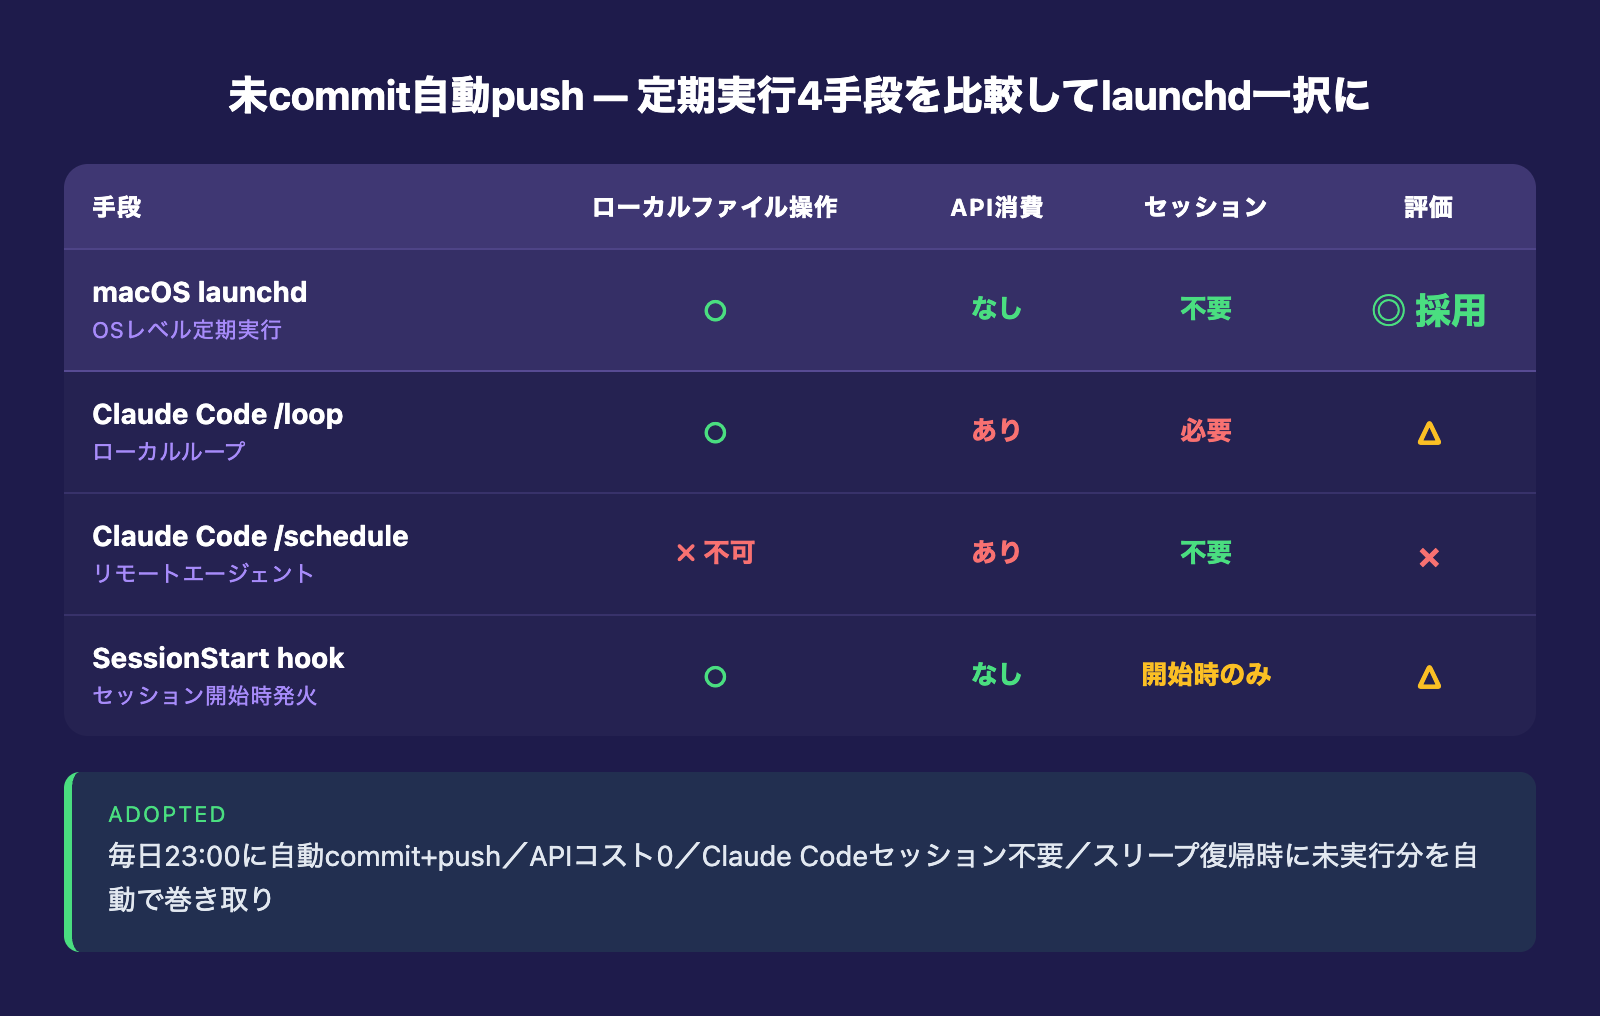Click the green circle in the SessionStart hook row
The height and width of the screenshot is (1016, 1600).
[715, 677]
